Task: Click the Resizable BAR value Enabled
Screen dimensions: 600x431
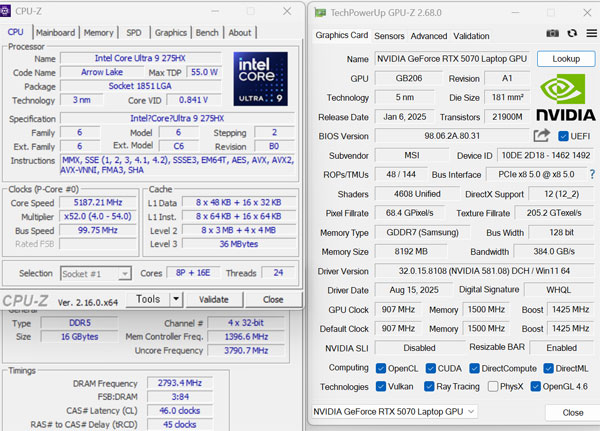Action: coord(561,348)
